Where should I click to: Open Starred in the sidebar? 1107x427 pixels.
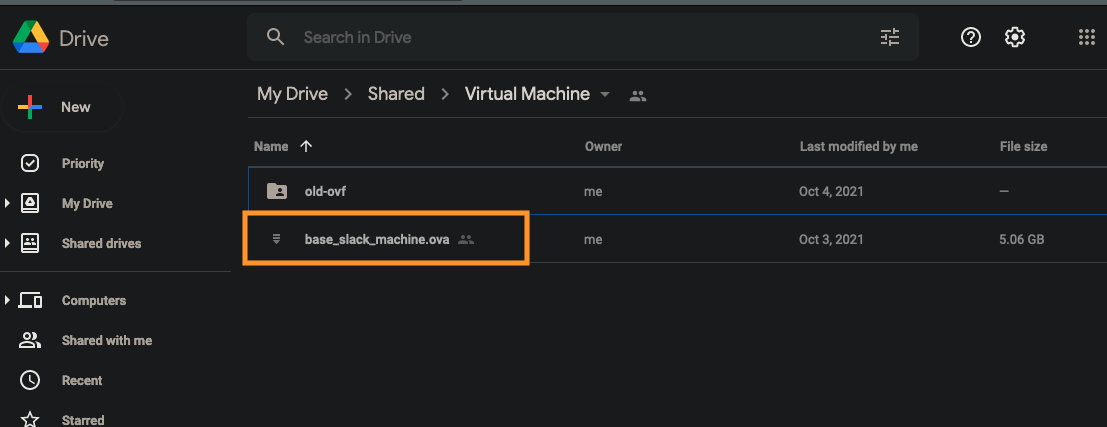[83, 421]
